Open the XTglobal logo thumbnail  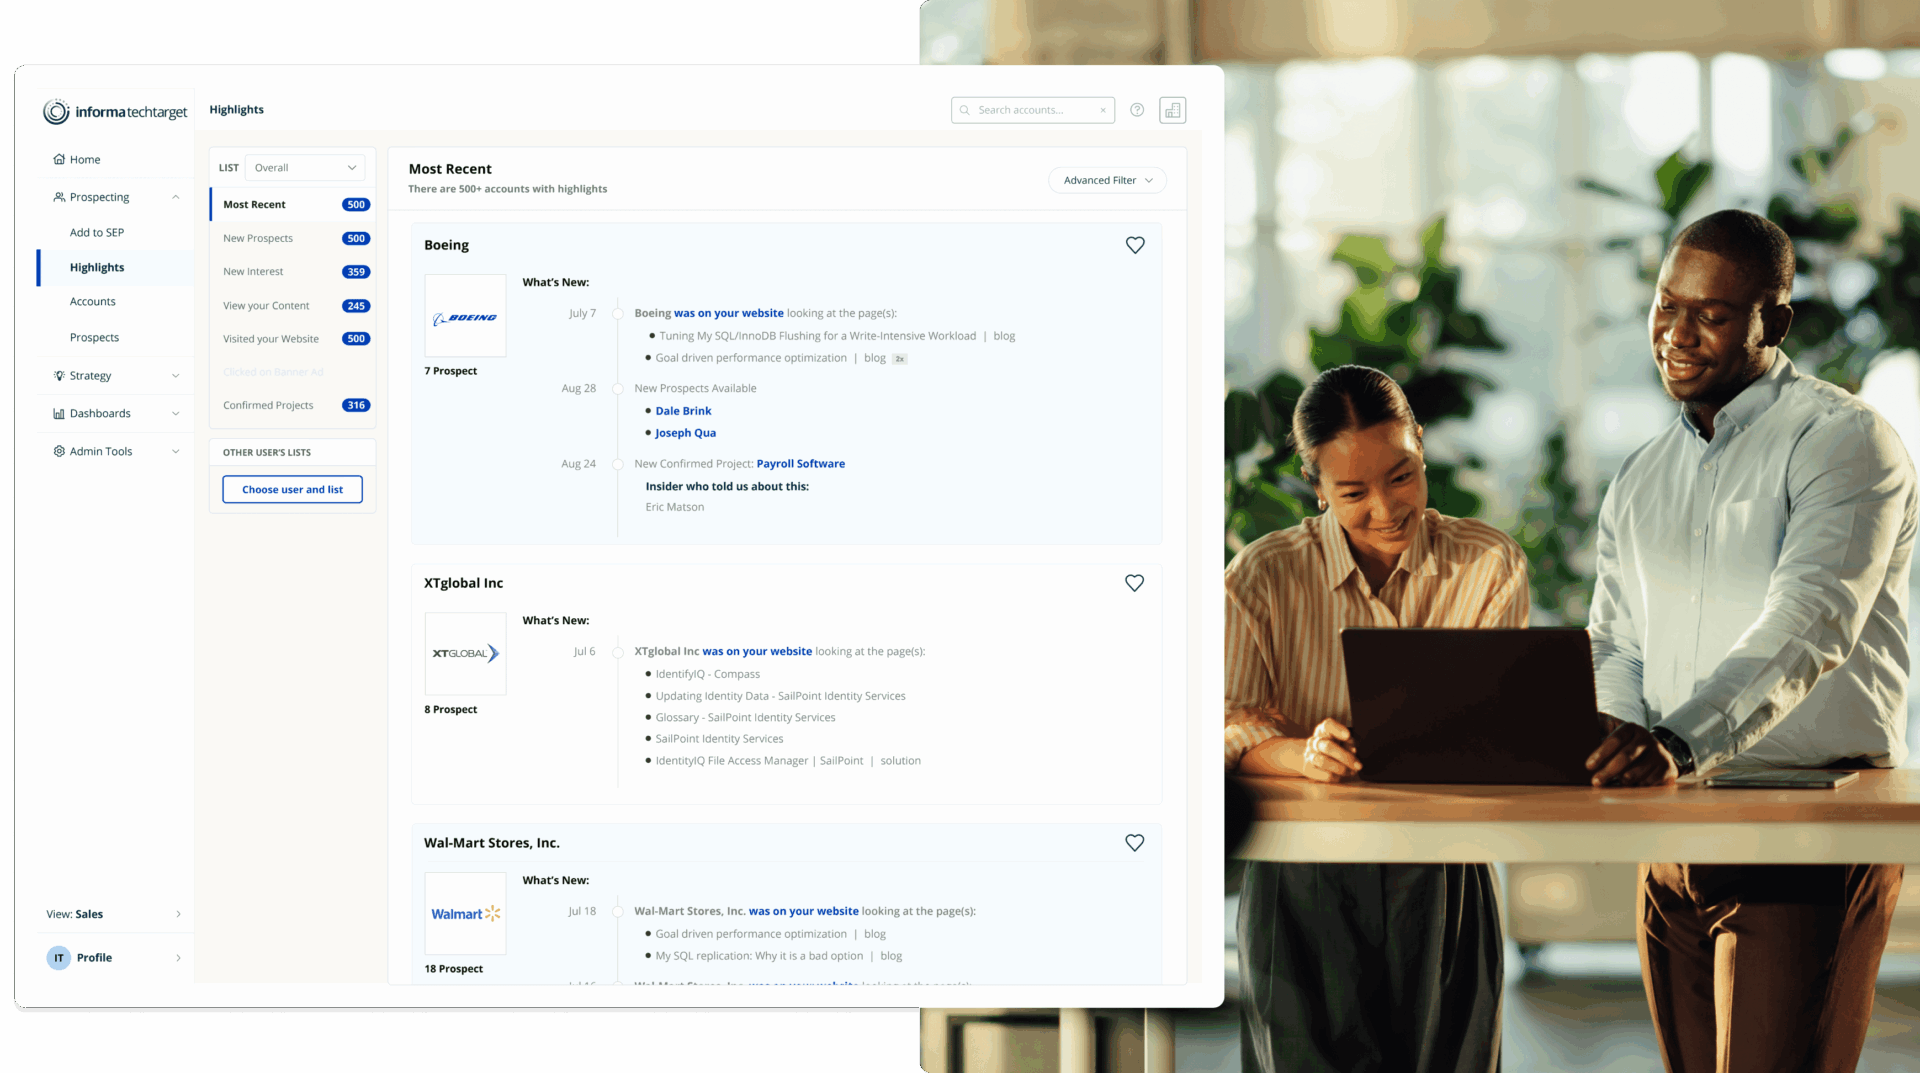click(465, 654)
